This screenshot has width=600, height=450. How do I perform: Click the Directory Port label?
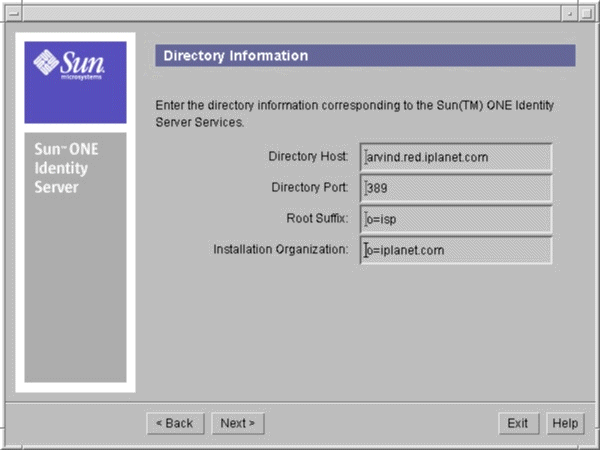click(x=310, y=188)
